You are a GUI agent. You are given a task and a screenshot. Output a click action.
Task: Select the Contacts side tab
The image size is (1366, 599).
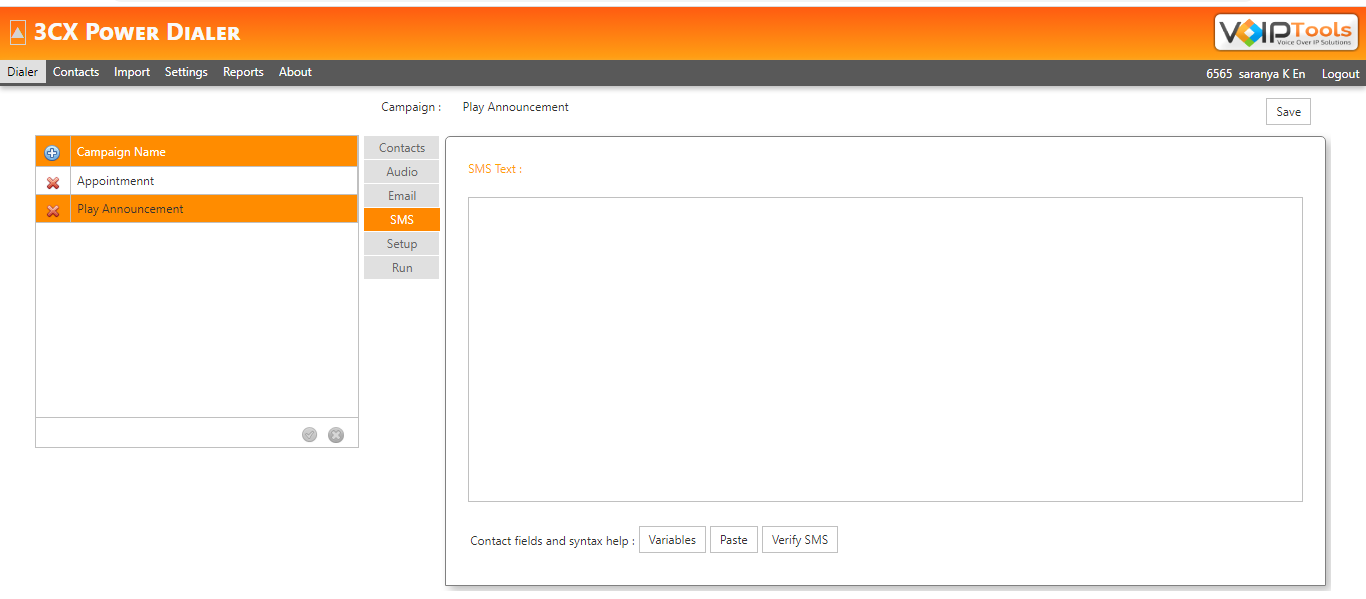click(x=401, y=147)
